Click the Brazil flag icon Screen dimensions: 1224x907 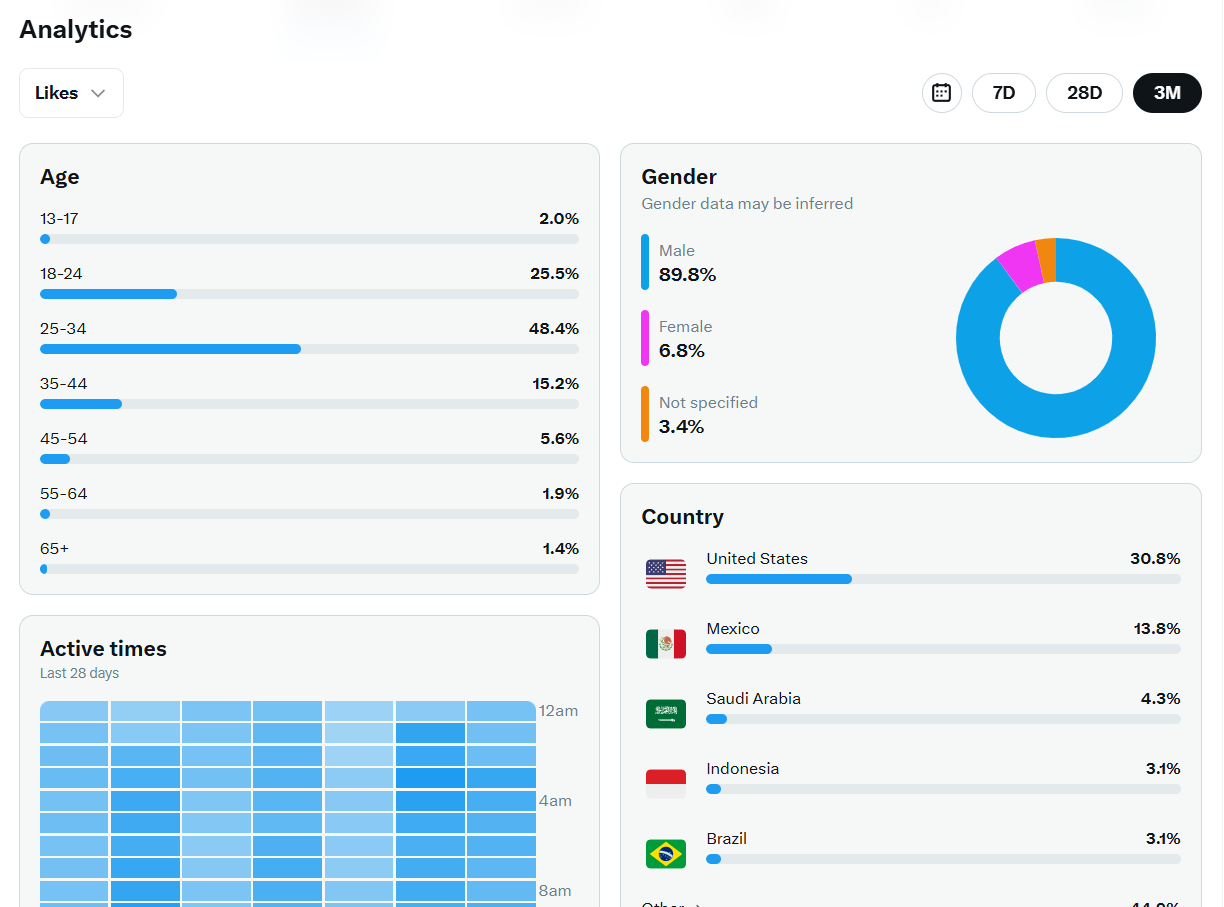[666, 854]
